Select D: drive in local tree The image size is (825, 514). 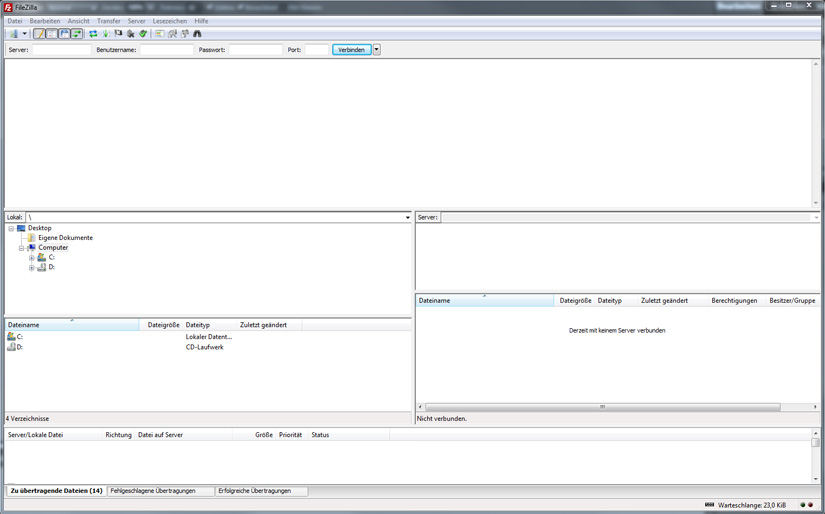[52, 267]
